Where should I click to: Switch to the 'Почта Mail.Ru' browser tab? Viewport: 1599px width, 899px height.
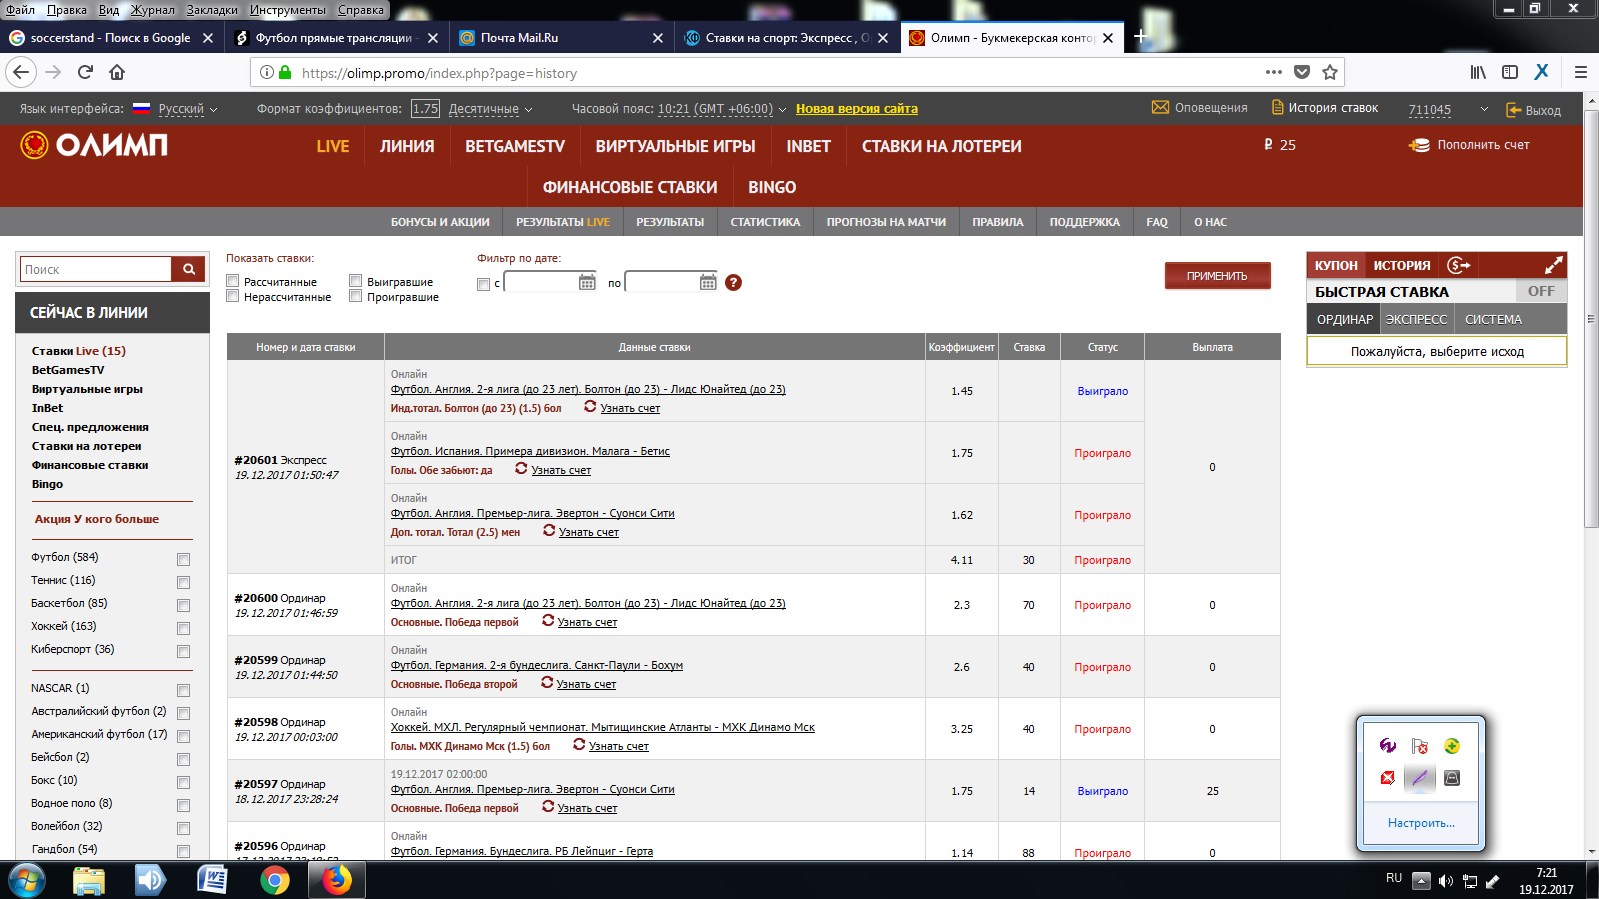click(560, 37)
